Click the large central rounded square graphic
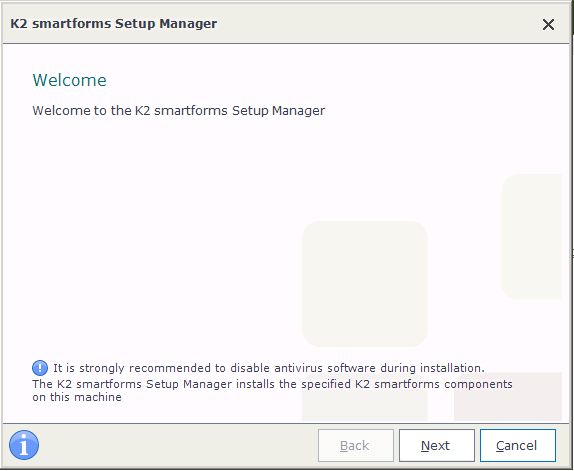This screenshot has height=471, width=574. tap(364, 284)
